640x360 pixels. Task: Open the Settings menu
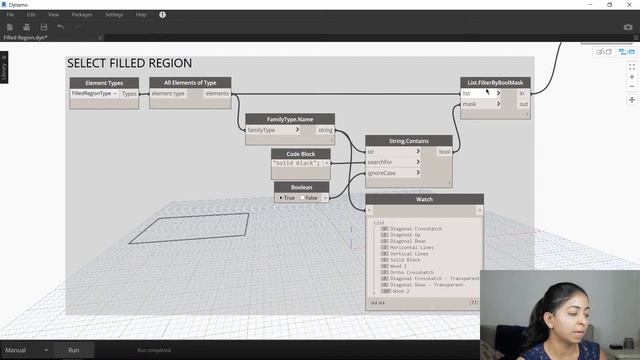pyautogui.click(x=114, y=15)
